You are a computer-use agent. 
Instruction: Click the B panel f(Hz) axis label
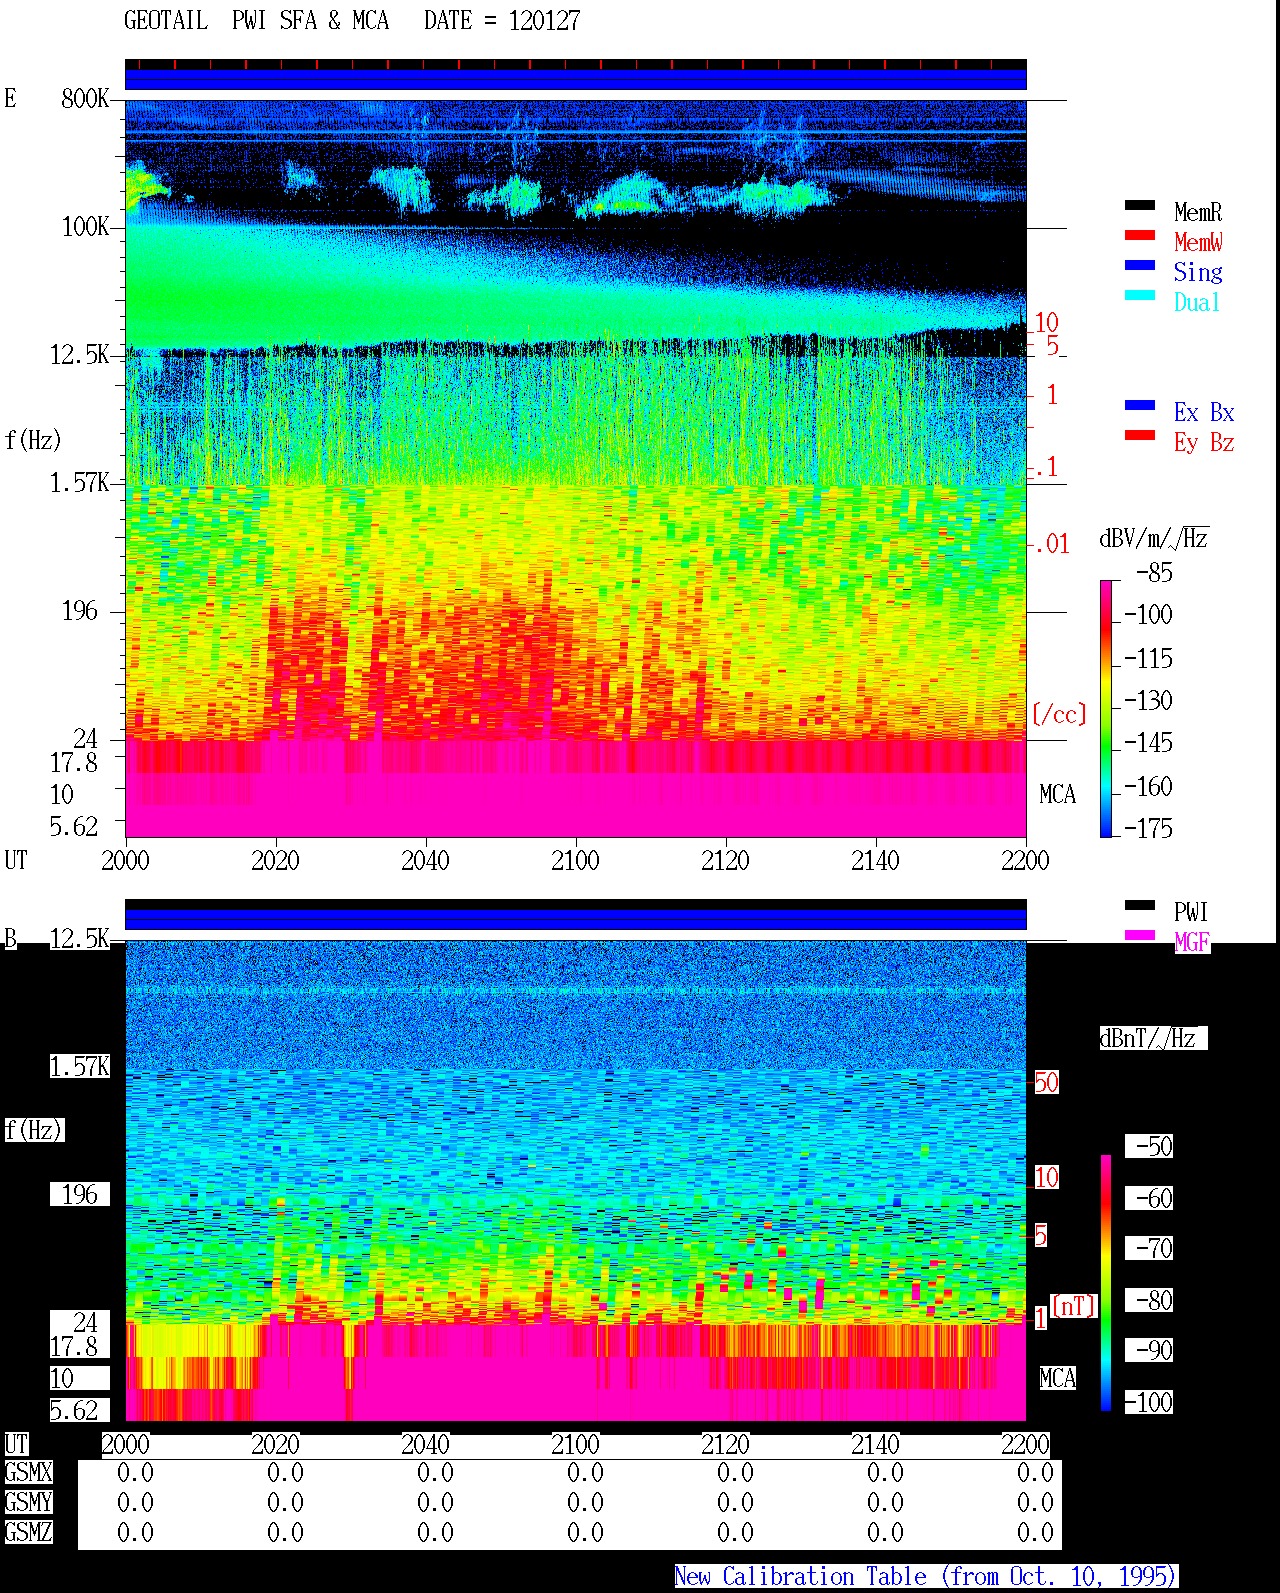tap(33, 1130)
